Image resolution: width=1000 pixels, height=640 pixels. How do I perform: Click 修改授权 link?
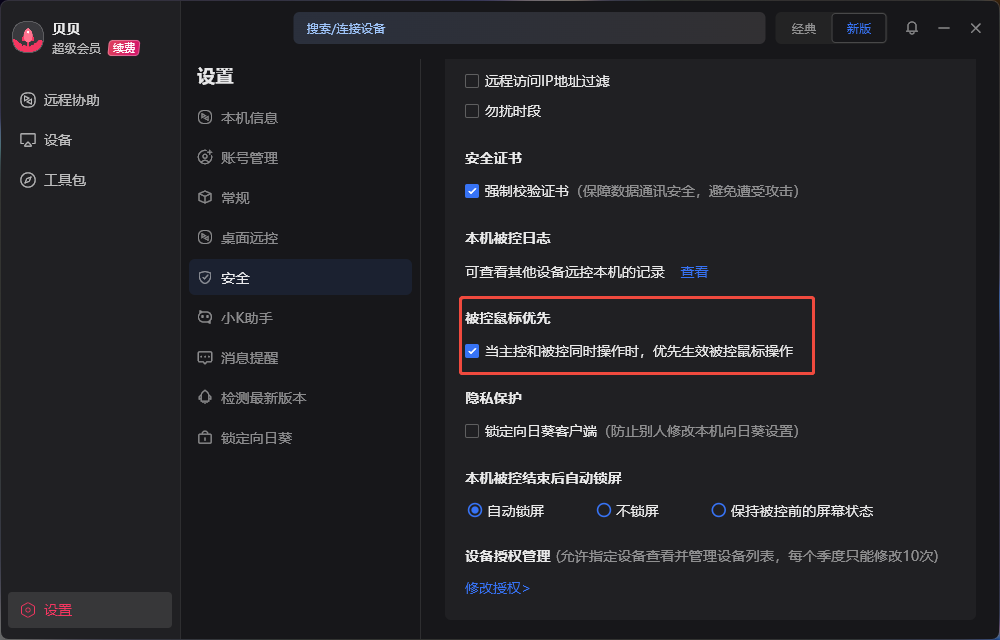point(497,588)
